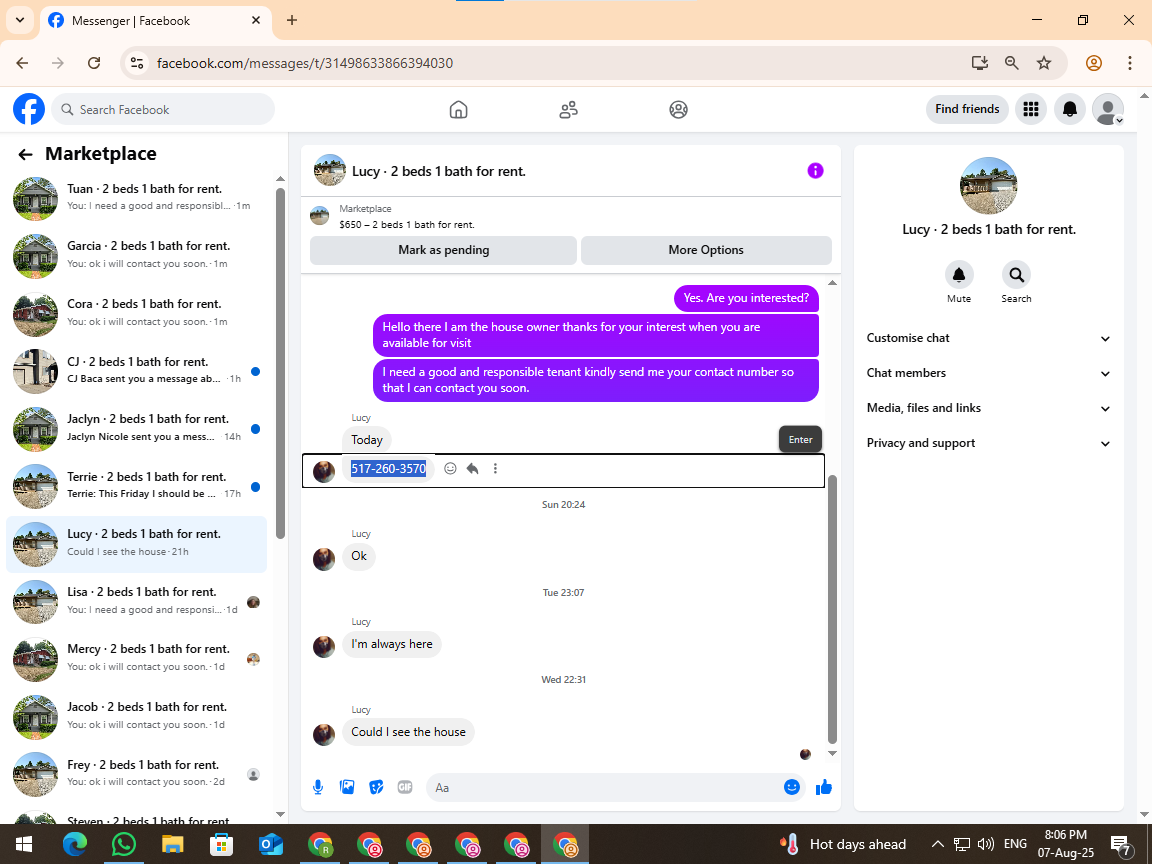Screen dimensions: 1152x864
Task: Open Outlook from the taskbar
Action: 271,844
